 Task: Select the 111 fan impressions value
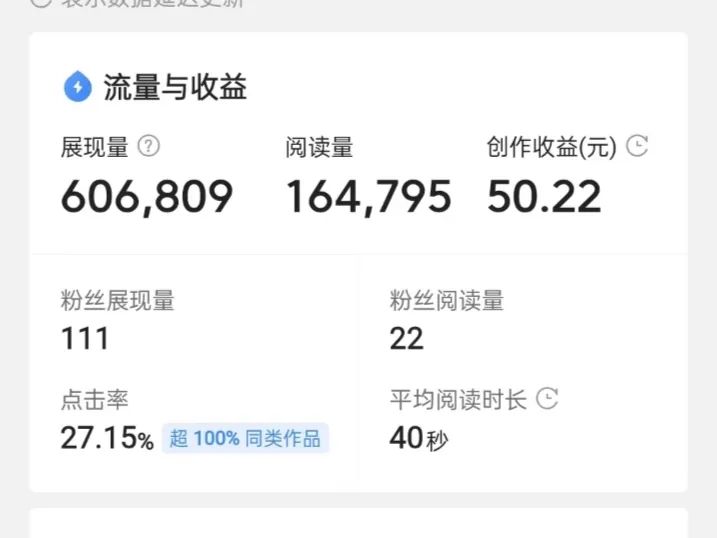[x=85, y=339]
